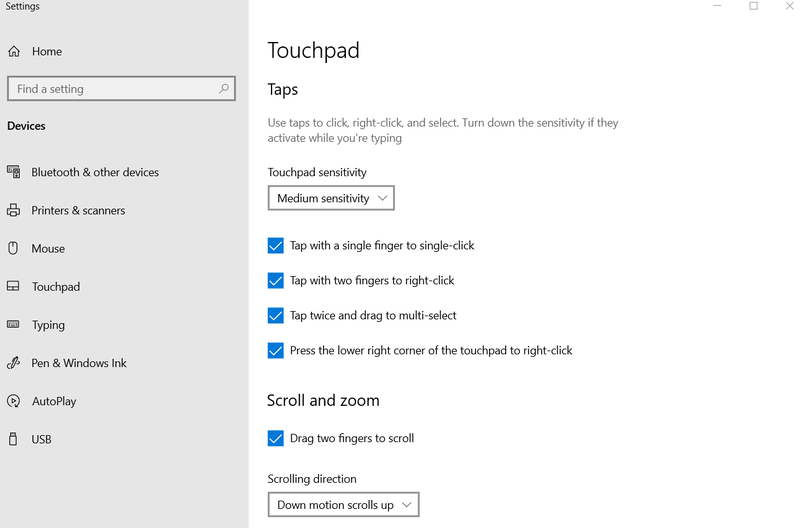Screen dimensions: 800x528
Task: Click the search magnifier icon
Action: [223, 88]
